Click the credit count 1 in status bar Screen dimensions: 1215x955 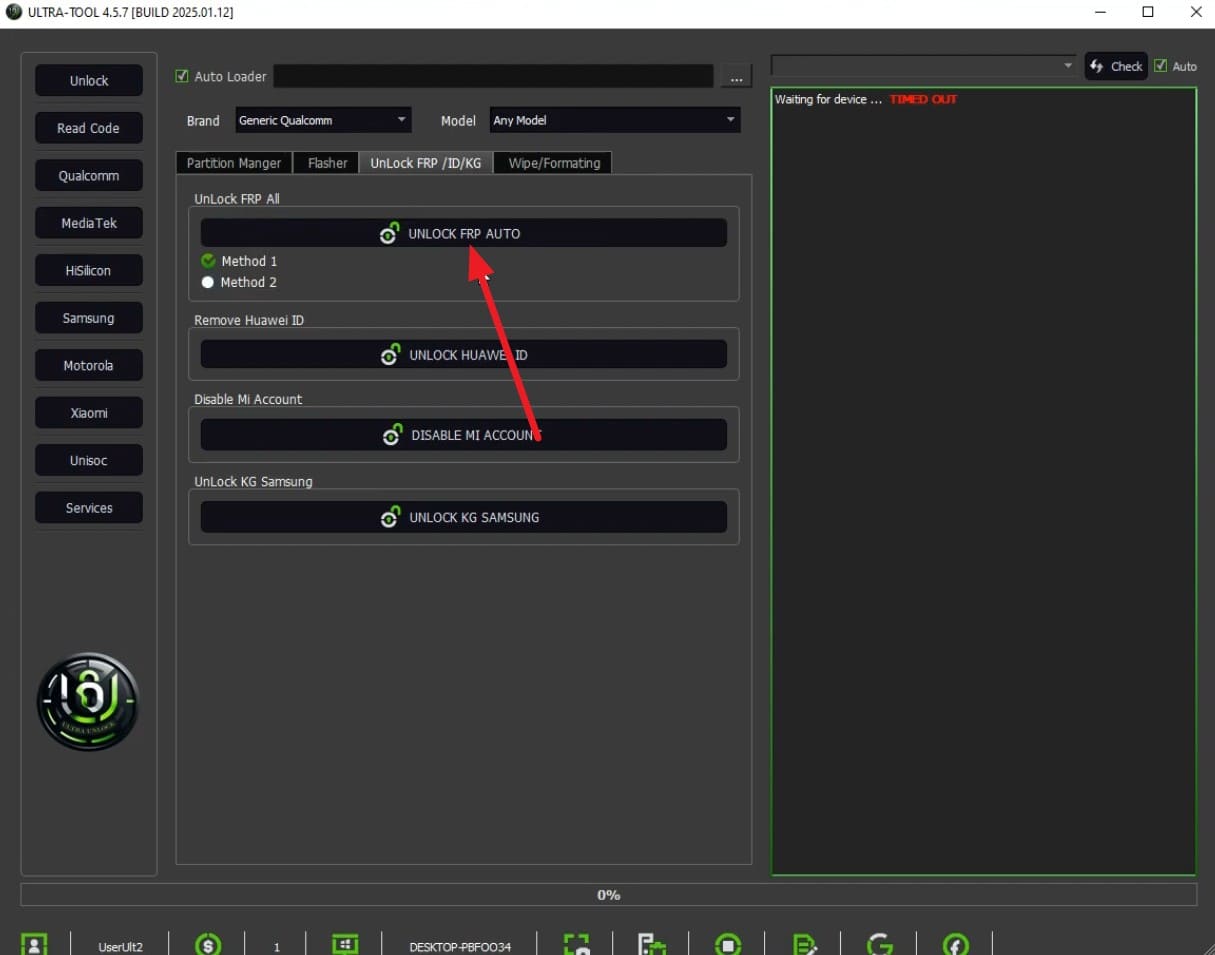[x=277, y=946]
